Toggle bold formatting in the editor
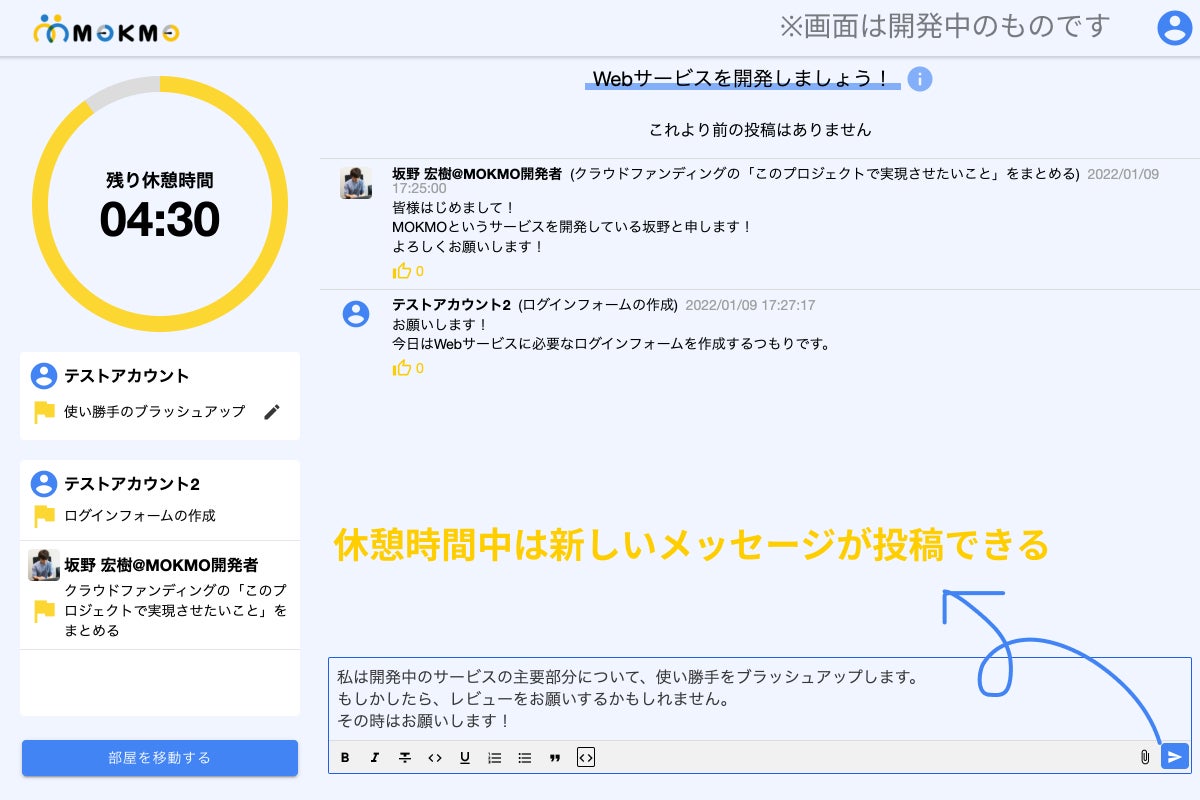This screenshot has width=1200, height=800. click(345, 758)
